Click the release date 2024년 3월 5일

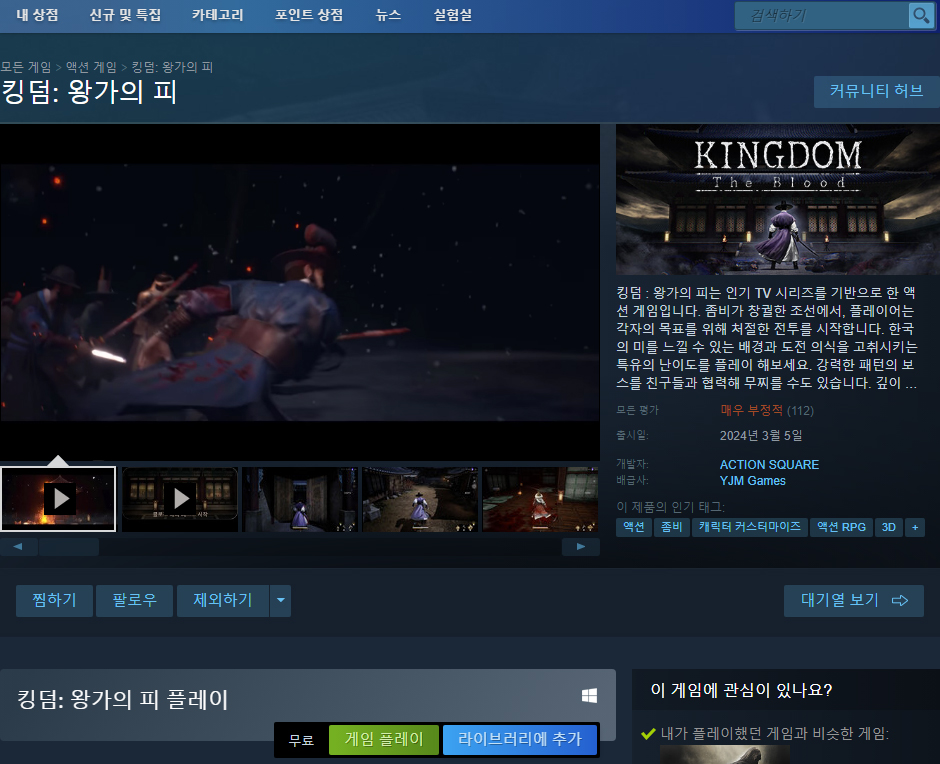[761, 435]
